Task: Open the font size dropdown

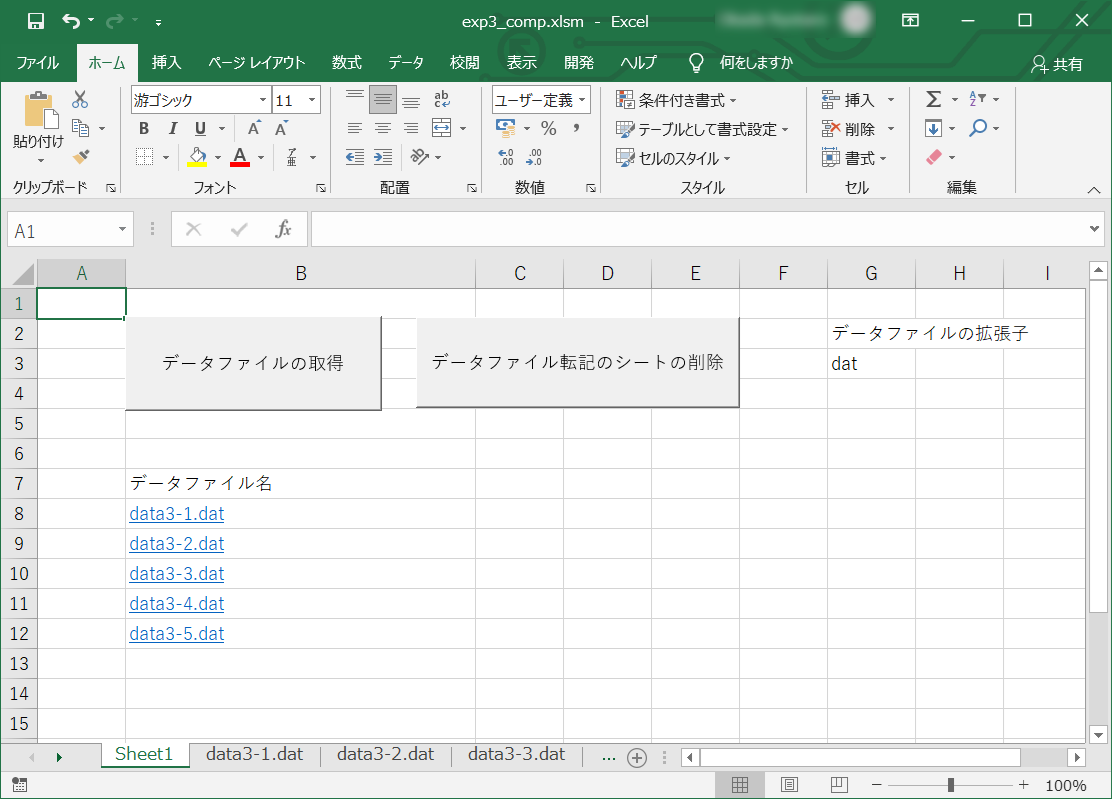Action: point(312,100)
